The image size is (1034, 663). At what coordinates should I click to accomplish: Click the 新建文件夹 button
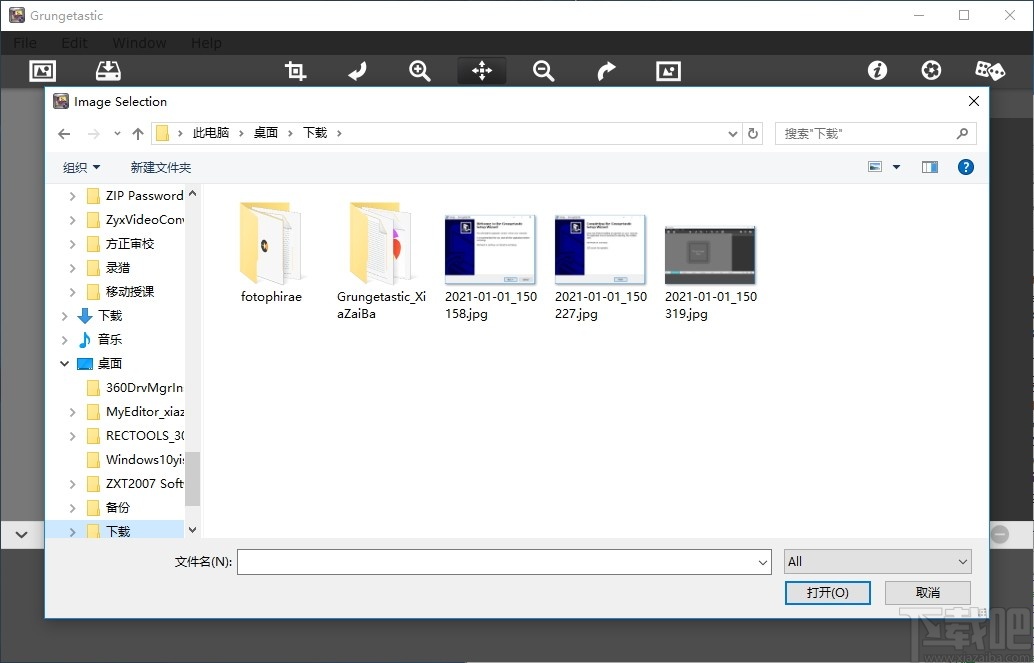(160, 167)
